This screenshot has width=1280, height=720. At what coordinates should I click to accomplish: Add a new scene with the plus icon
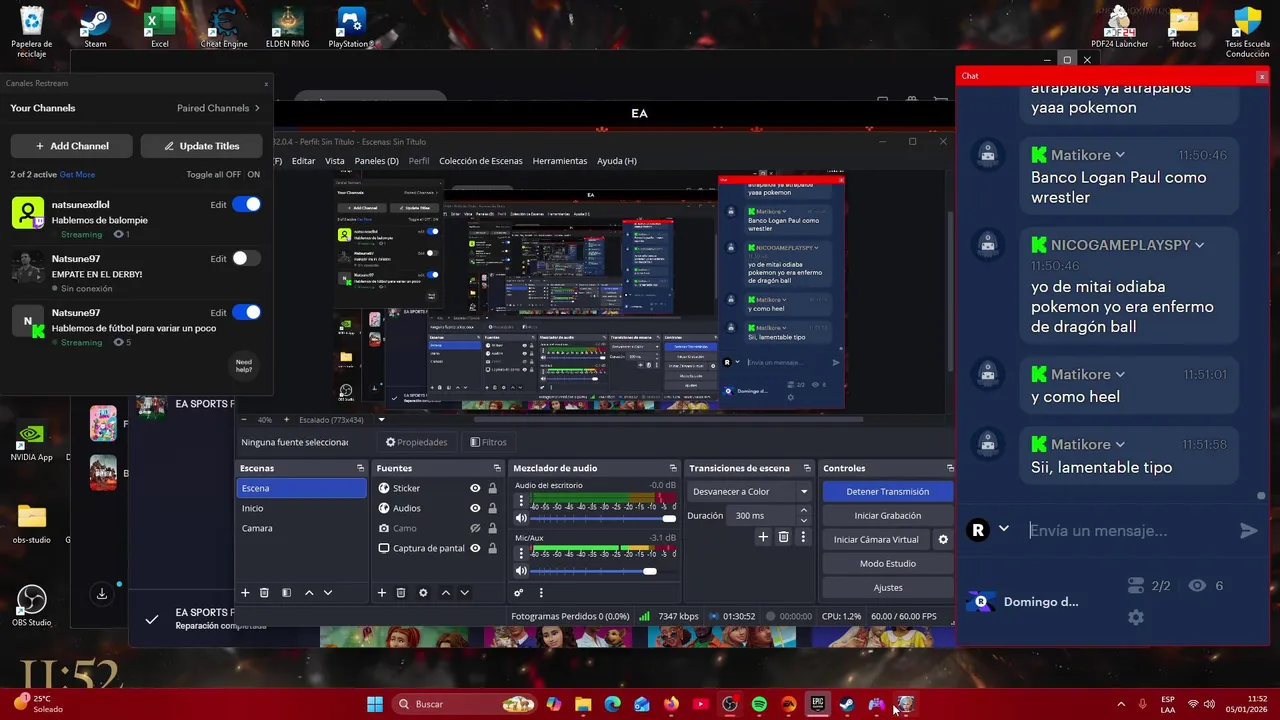(x=245, y=593)
